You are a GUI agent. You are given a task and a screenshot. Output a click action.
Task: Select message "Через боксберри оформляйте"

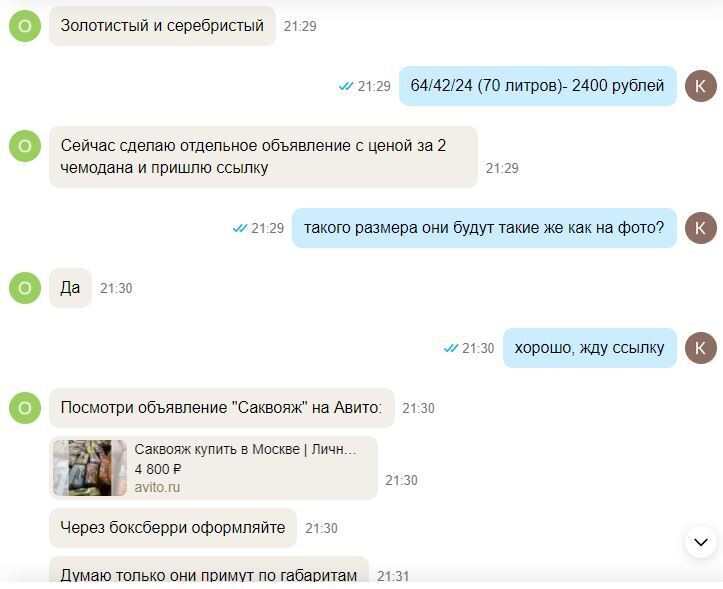point(173,528)
